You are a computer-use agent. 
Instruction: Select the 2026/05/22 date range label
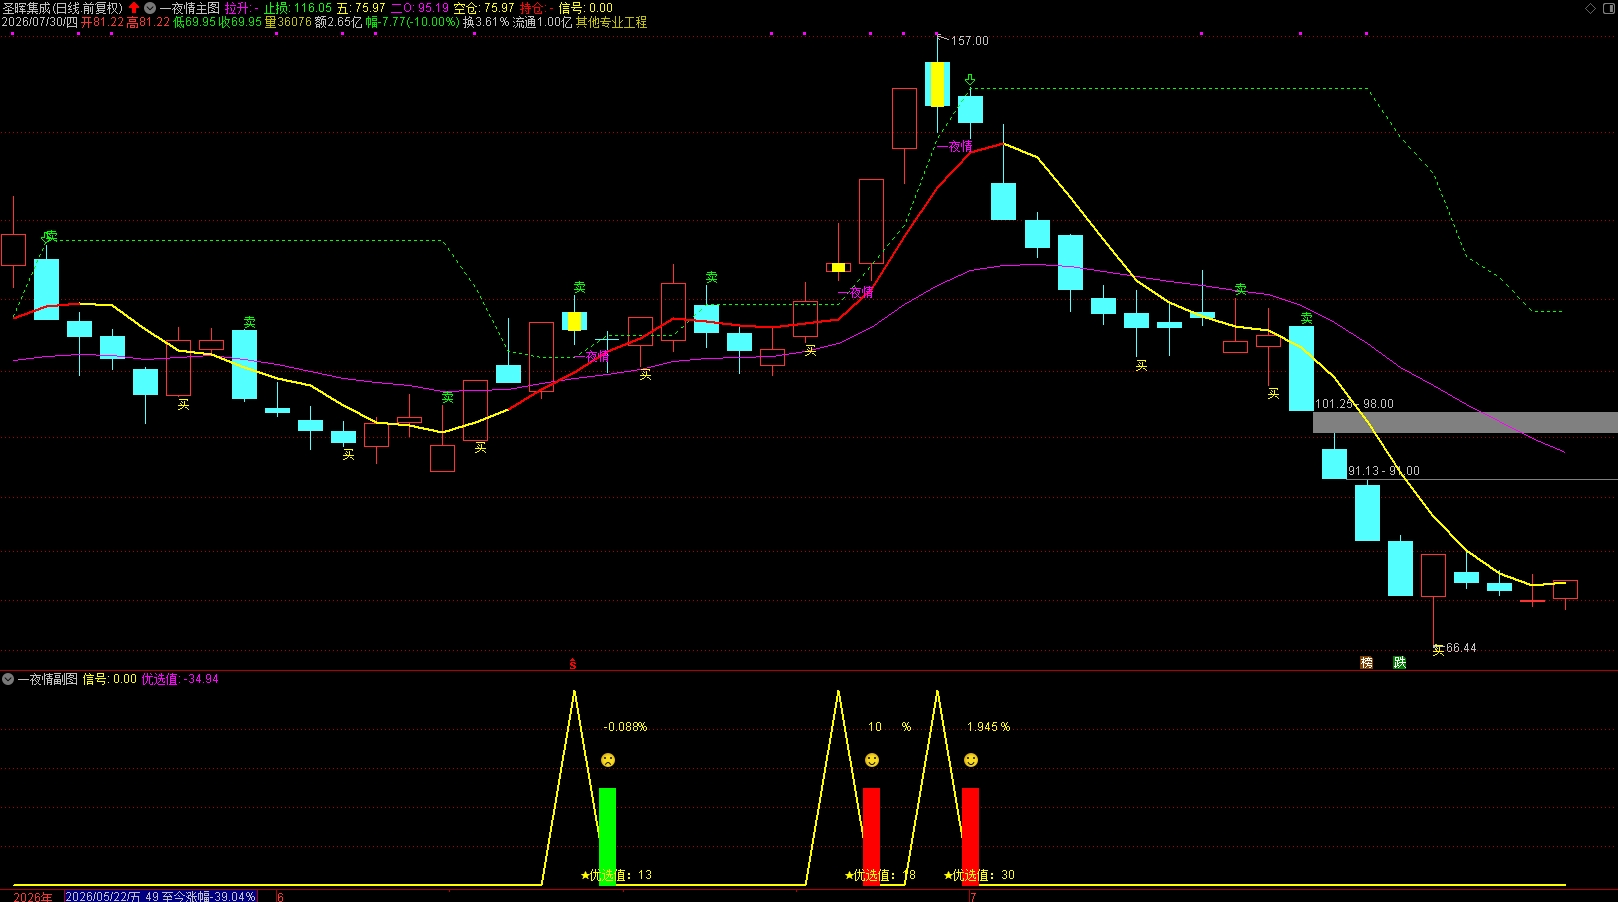pos(161,897)
